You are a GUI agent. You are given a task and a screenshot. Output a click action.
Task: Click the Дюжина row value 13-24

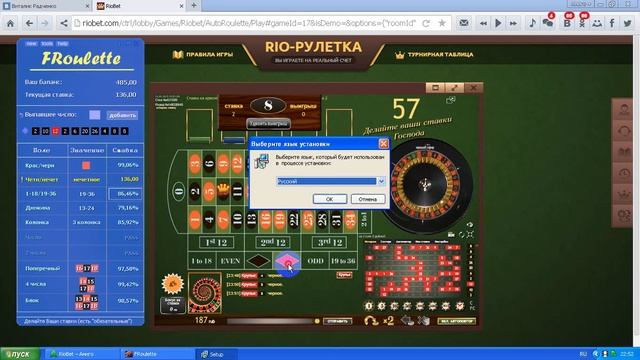tap(87, 208)
